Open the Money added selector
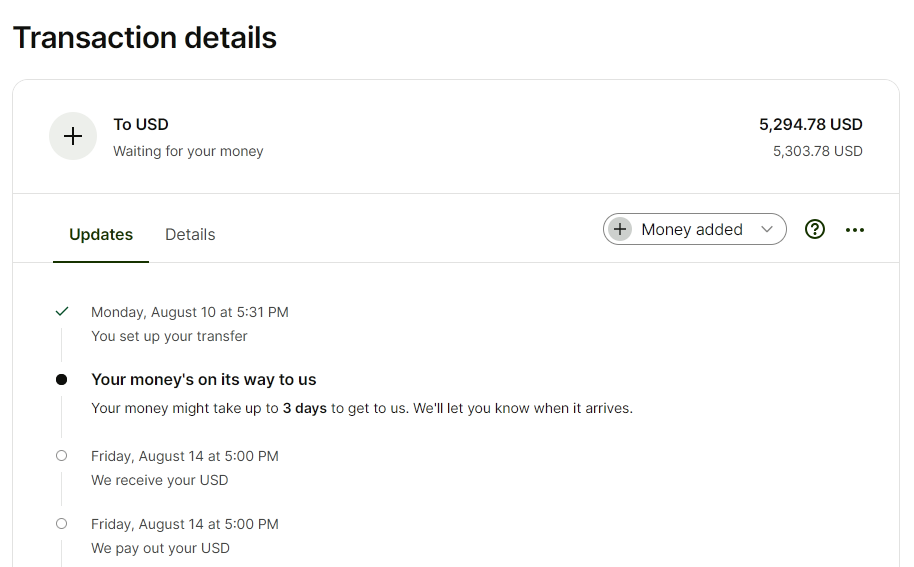Screen dimensions: 914x567 (694, 230)
